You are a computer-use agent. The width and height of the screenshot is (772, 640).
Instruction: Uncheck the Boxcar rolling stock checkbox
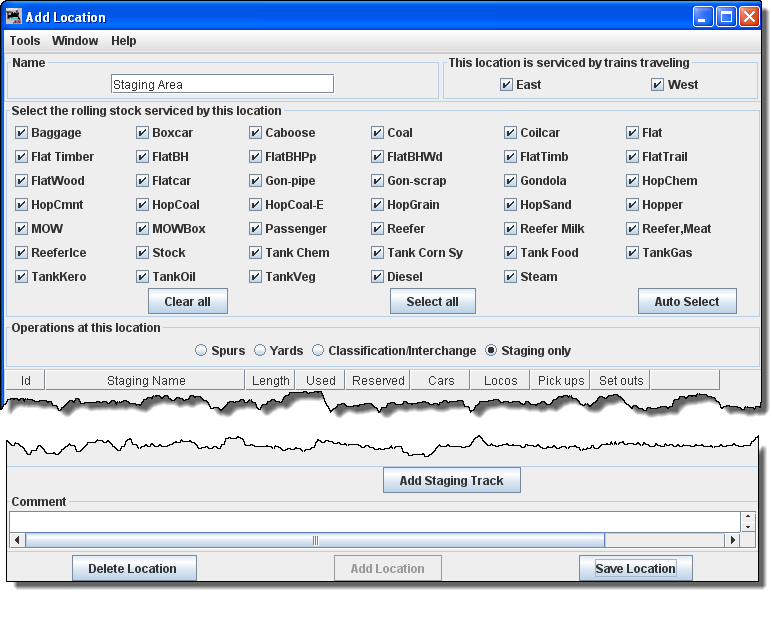click(x=143, y=133)
